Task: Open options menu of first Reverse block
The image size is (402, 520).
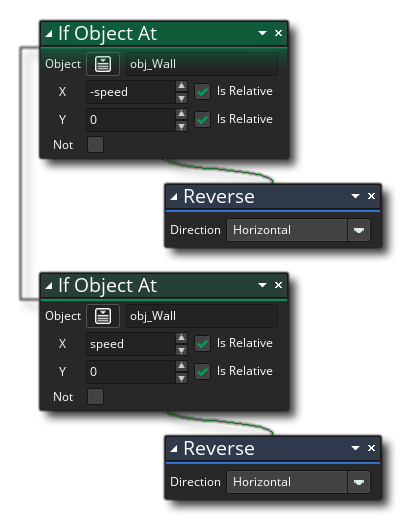Action: coord(355,196)
